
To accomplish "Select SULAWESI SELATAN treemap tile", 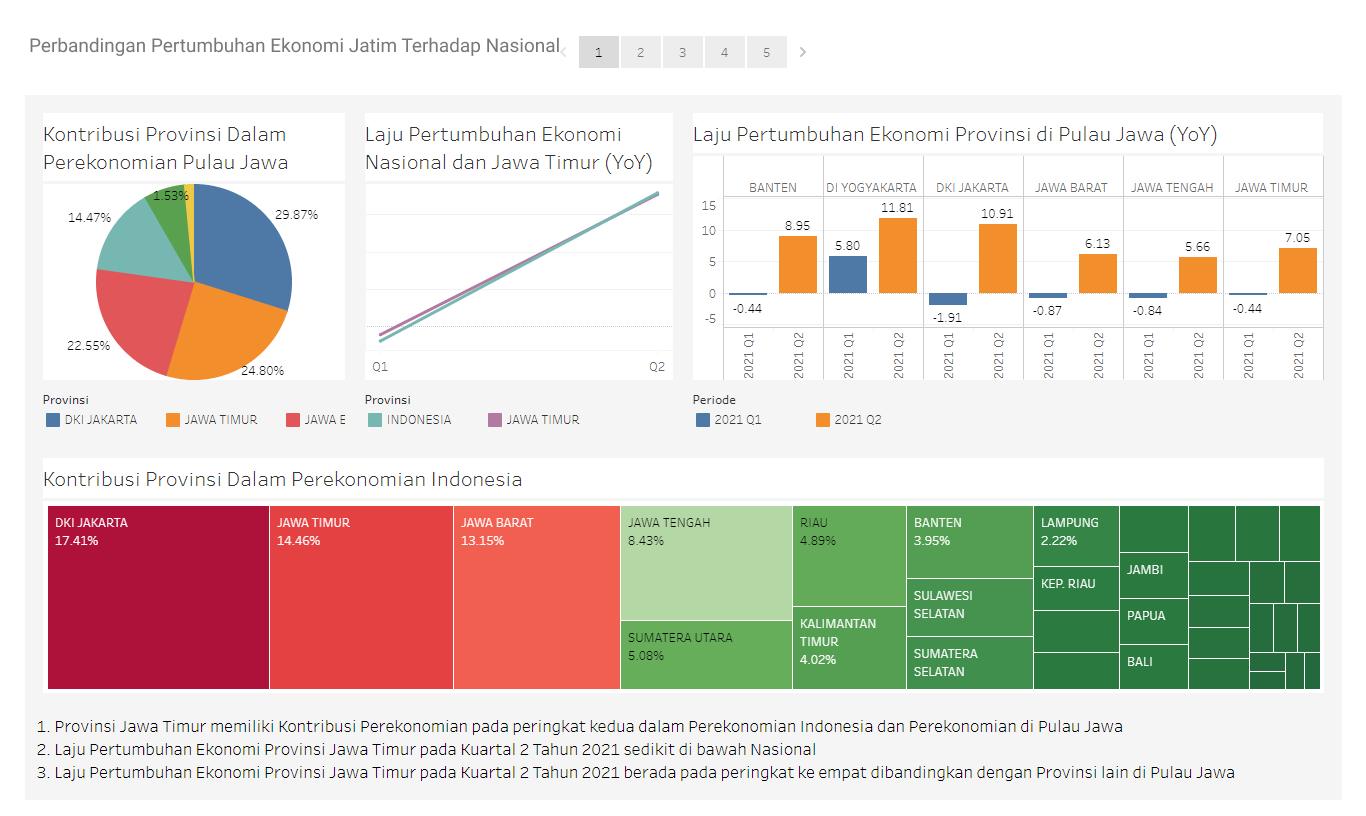I will pos(970,607).
